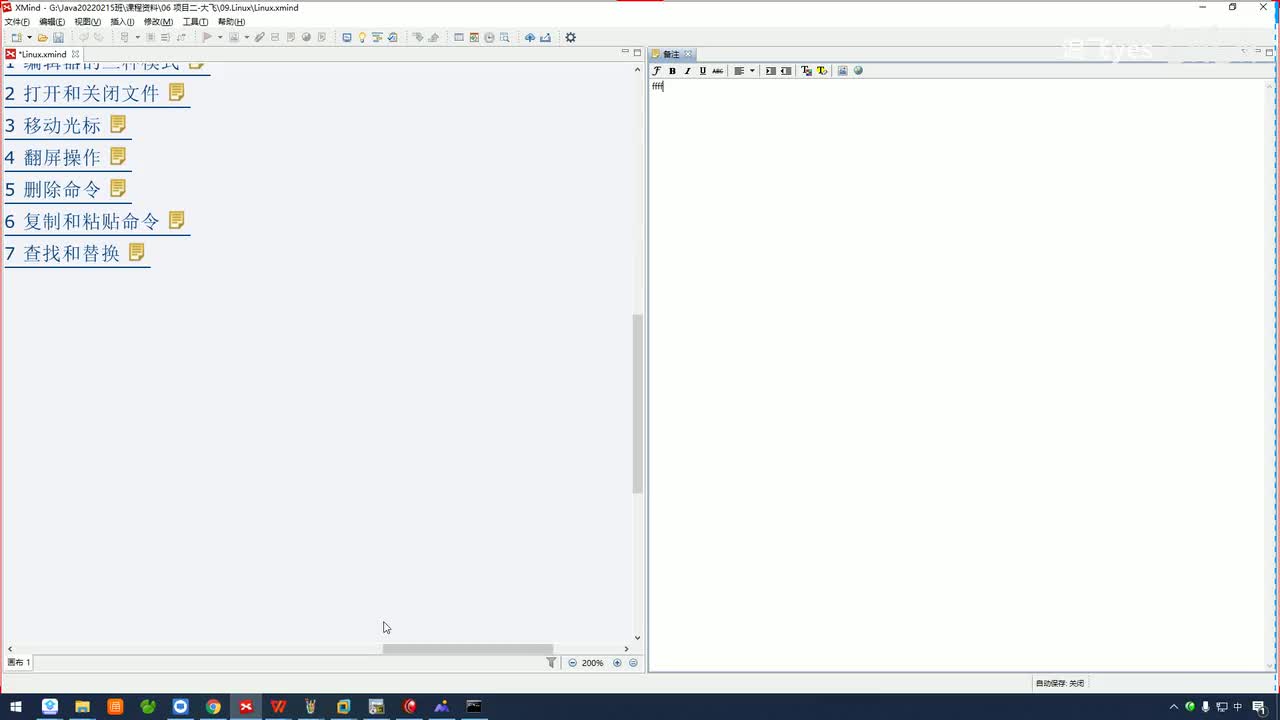Open File Explorer from the taskbar
The height and width of the screenshot is (720, 1280).
(82, 707)
